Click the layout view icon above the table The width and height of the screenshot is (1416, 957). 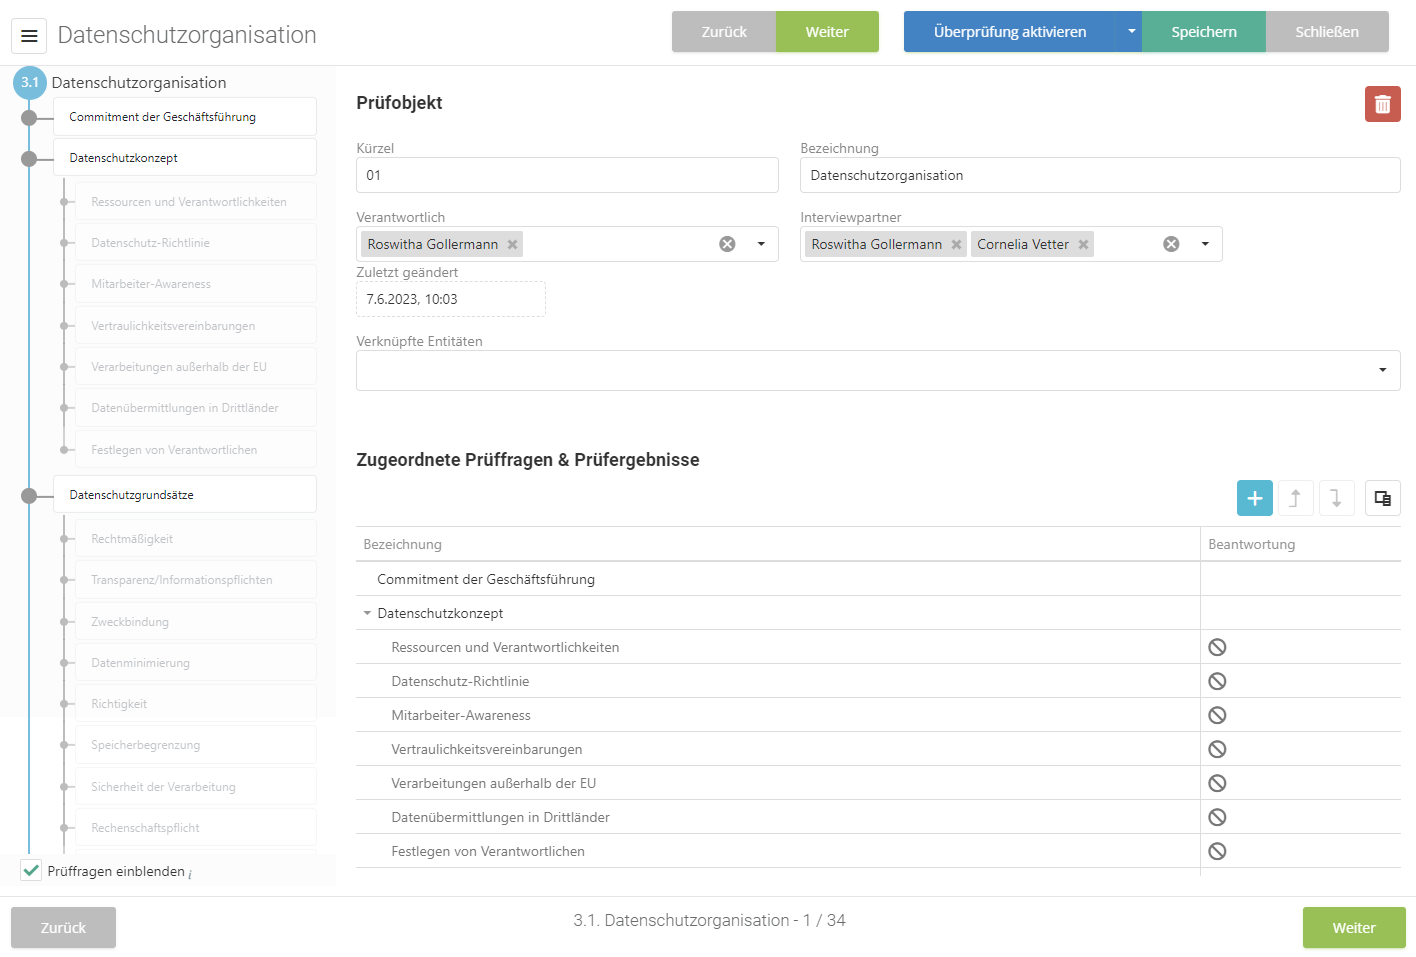[1382, 498]
